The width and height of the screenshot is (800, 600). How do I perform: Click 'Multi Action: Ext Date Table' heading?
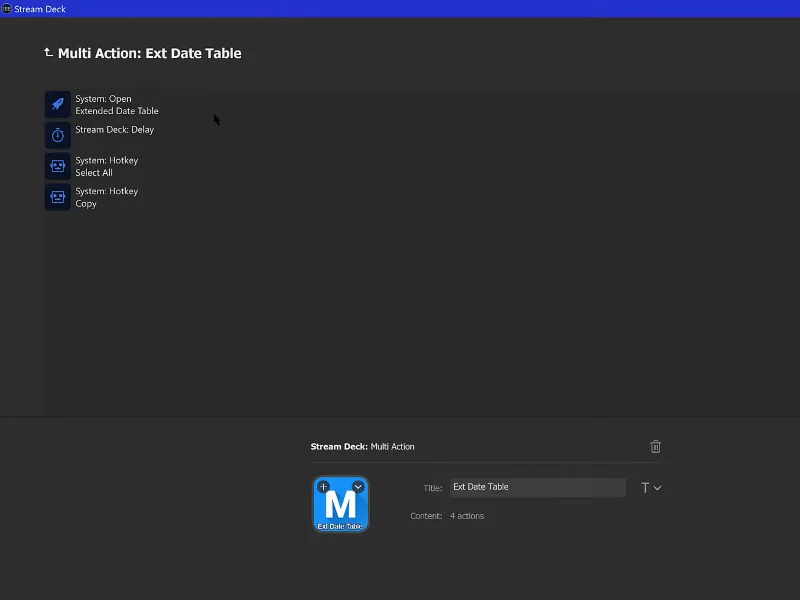tap(149, 53)
